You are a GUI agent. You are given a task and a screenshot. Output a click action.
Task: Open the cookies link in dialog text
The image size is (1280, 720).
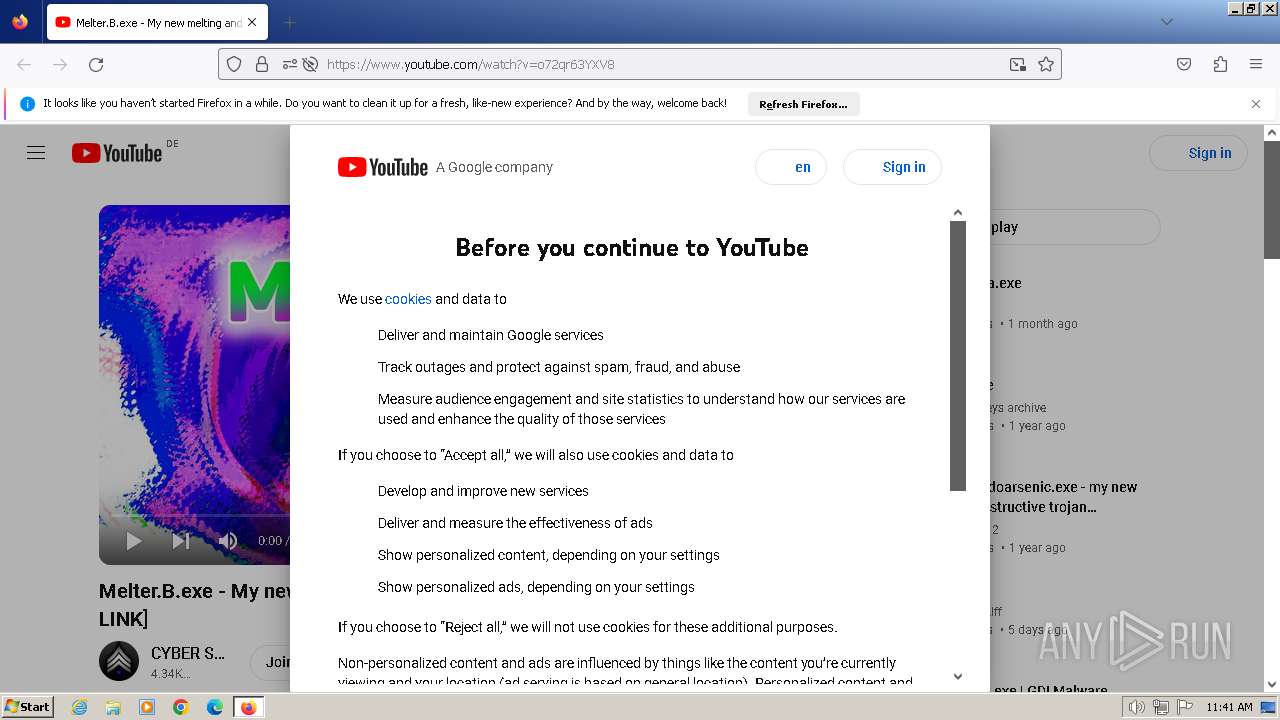tap(408, 299)
